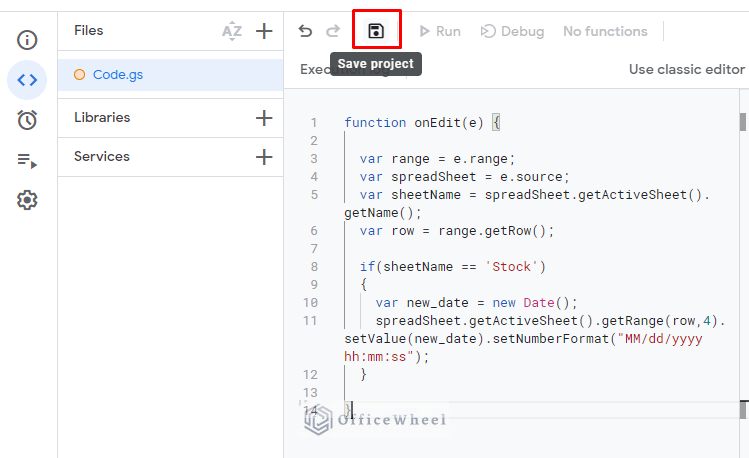Image resolution: width=749 pixels, height=458 pixels.
Task: Click line number 7 in gutter
Action: point(314,249)
